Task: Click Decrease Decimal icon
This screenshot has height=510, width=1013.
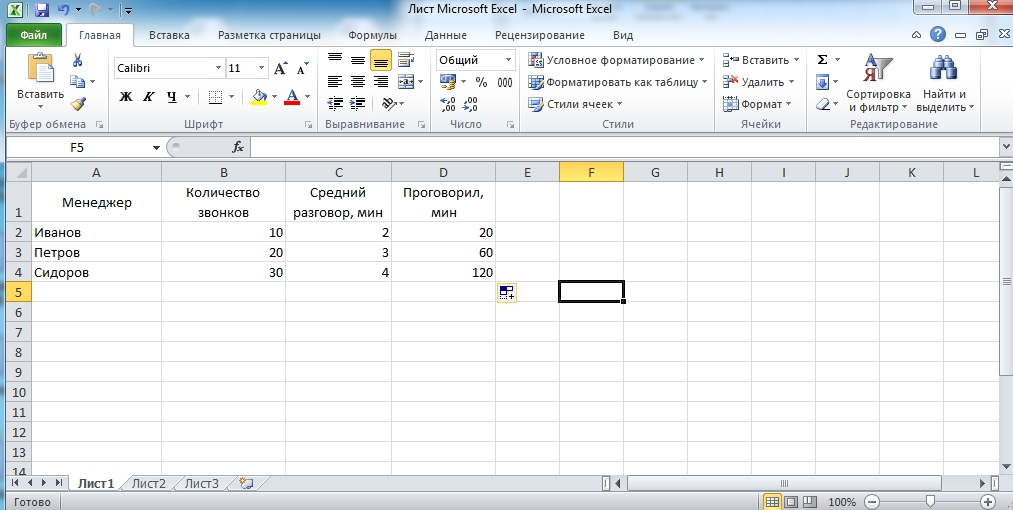Action: coord(471,104)
